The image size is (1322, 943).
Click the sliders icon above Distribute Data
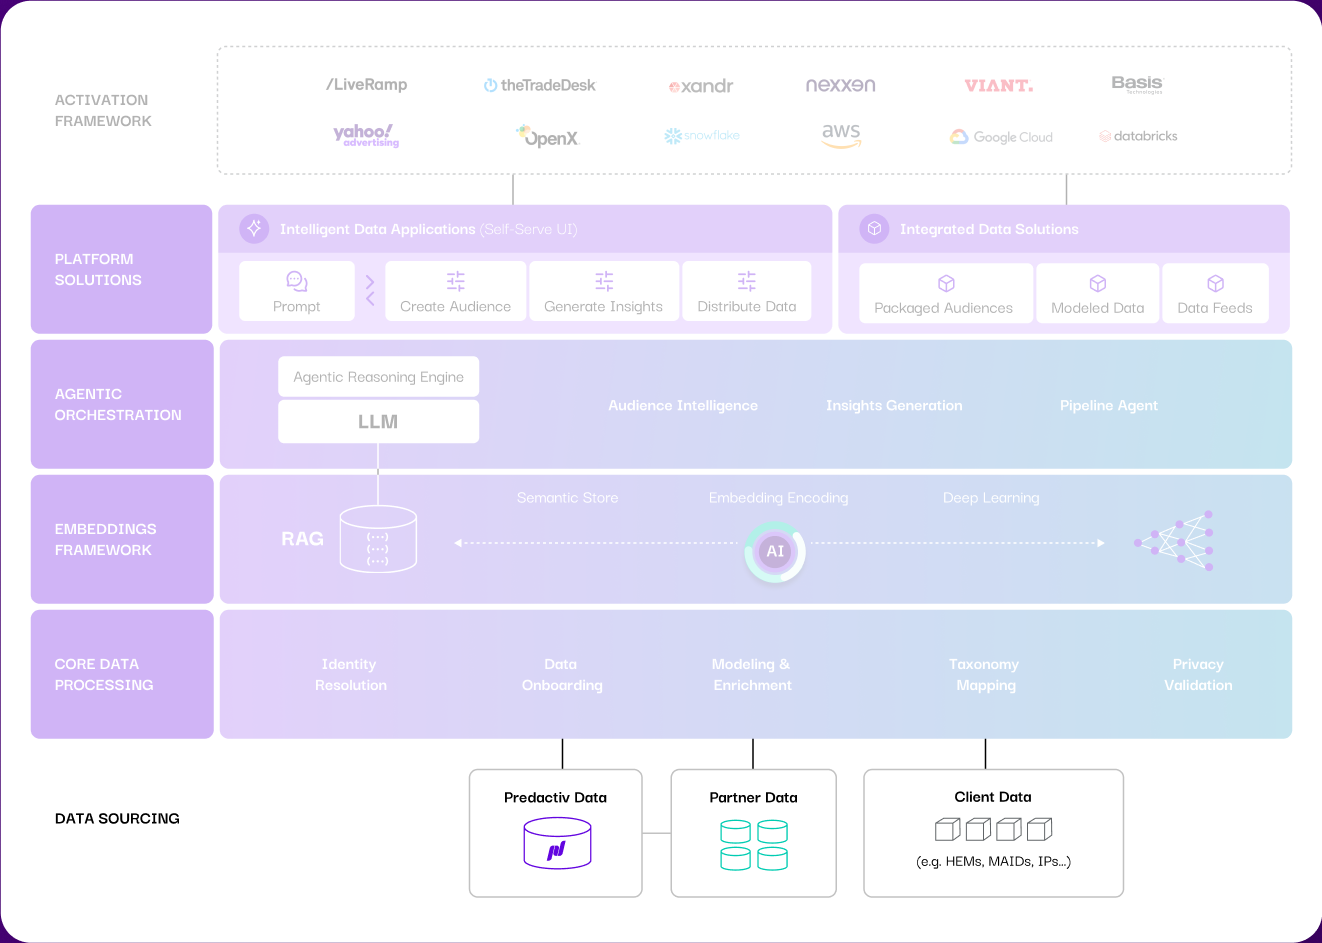pos(747,281)
